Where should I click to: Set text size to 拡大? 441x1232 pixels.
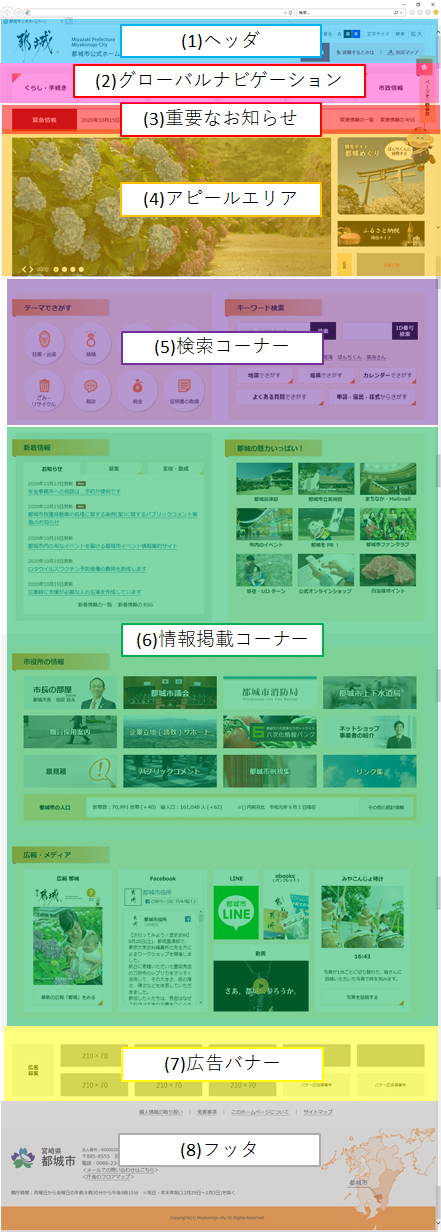coord(418,34)
